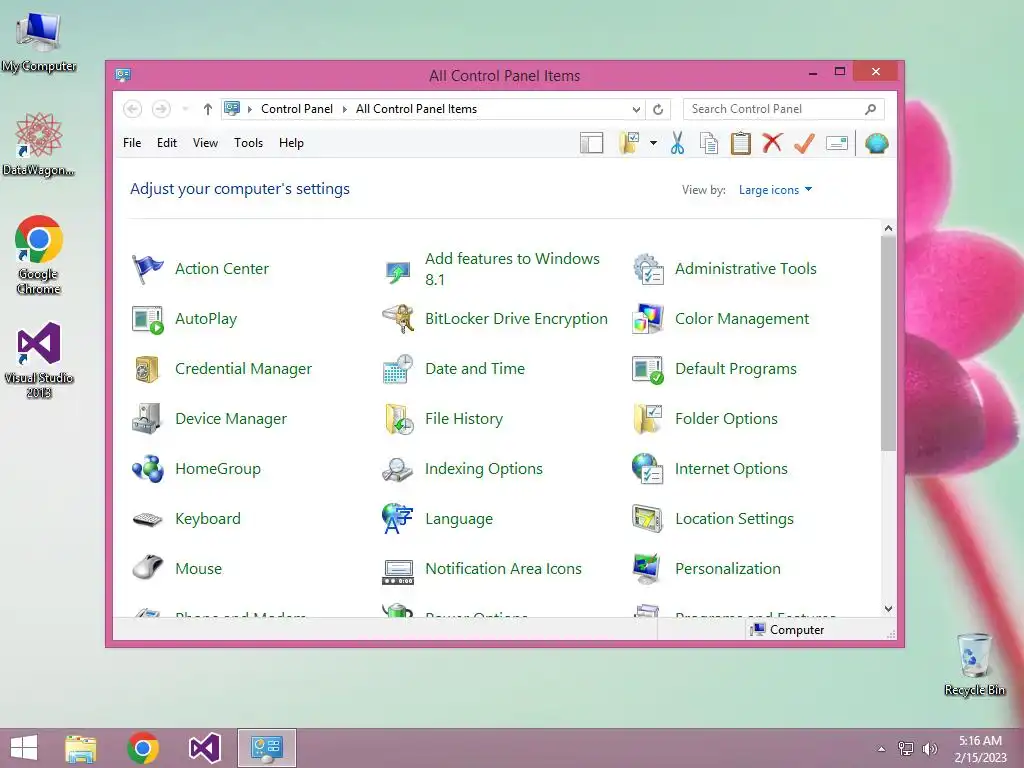The width and height of the screenshot is (1024, 768).
Task: Click the scroll down arrow
Action: click(x=888, y=609)
